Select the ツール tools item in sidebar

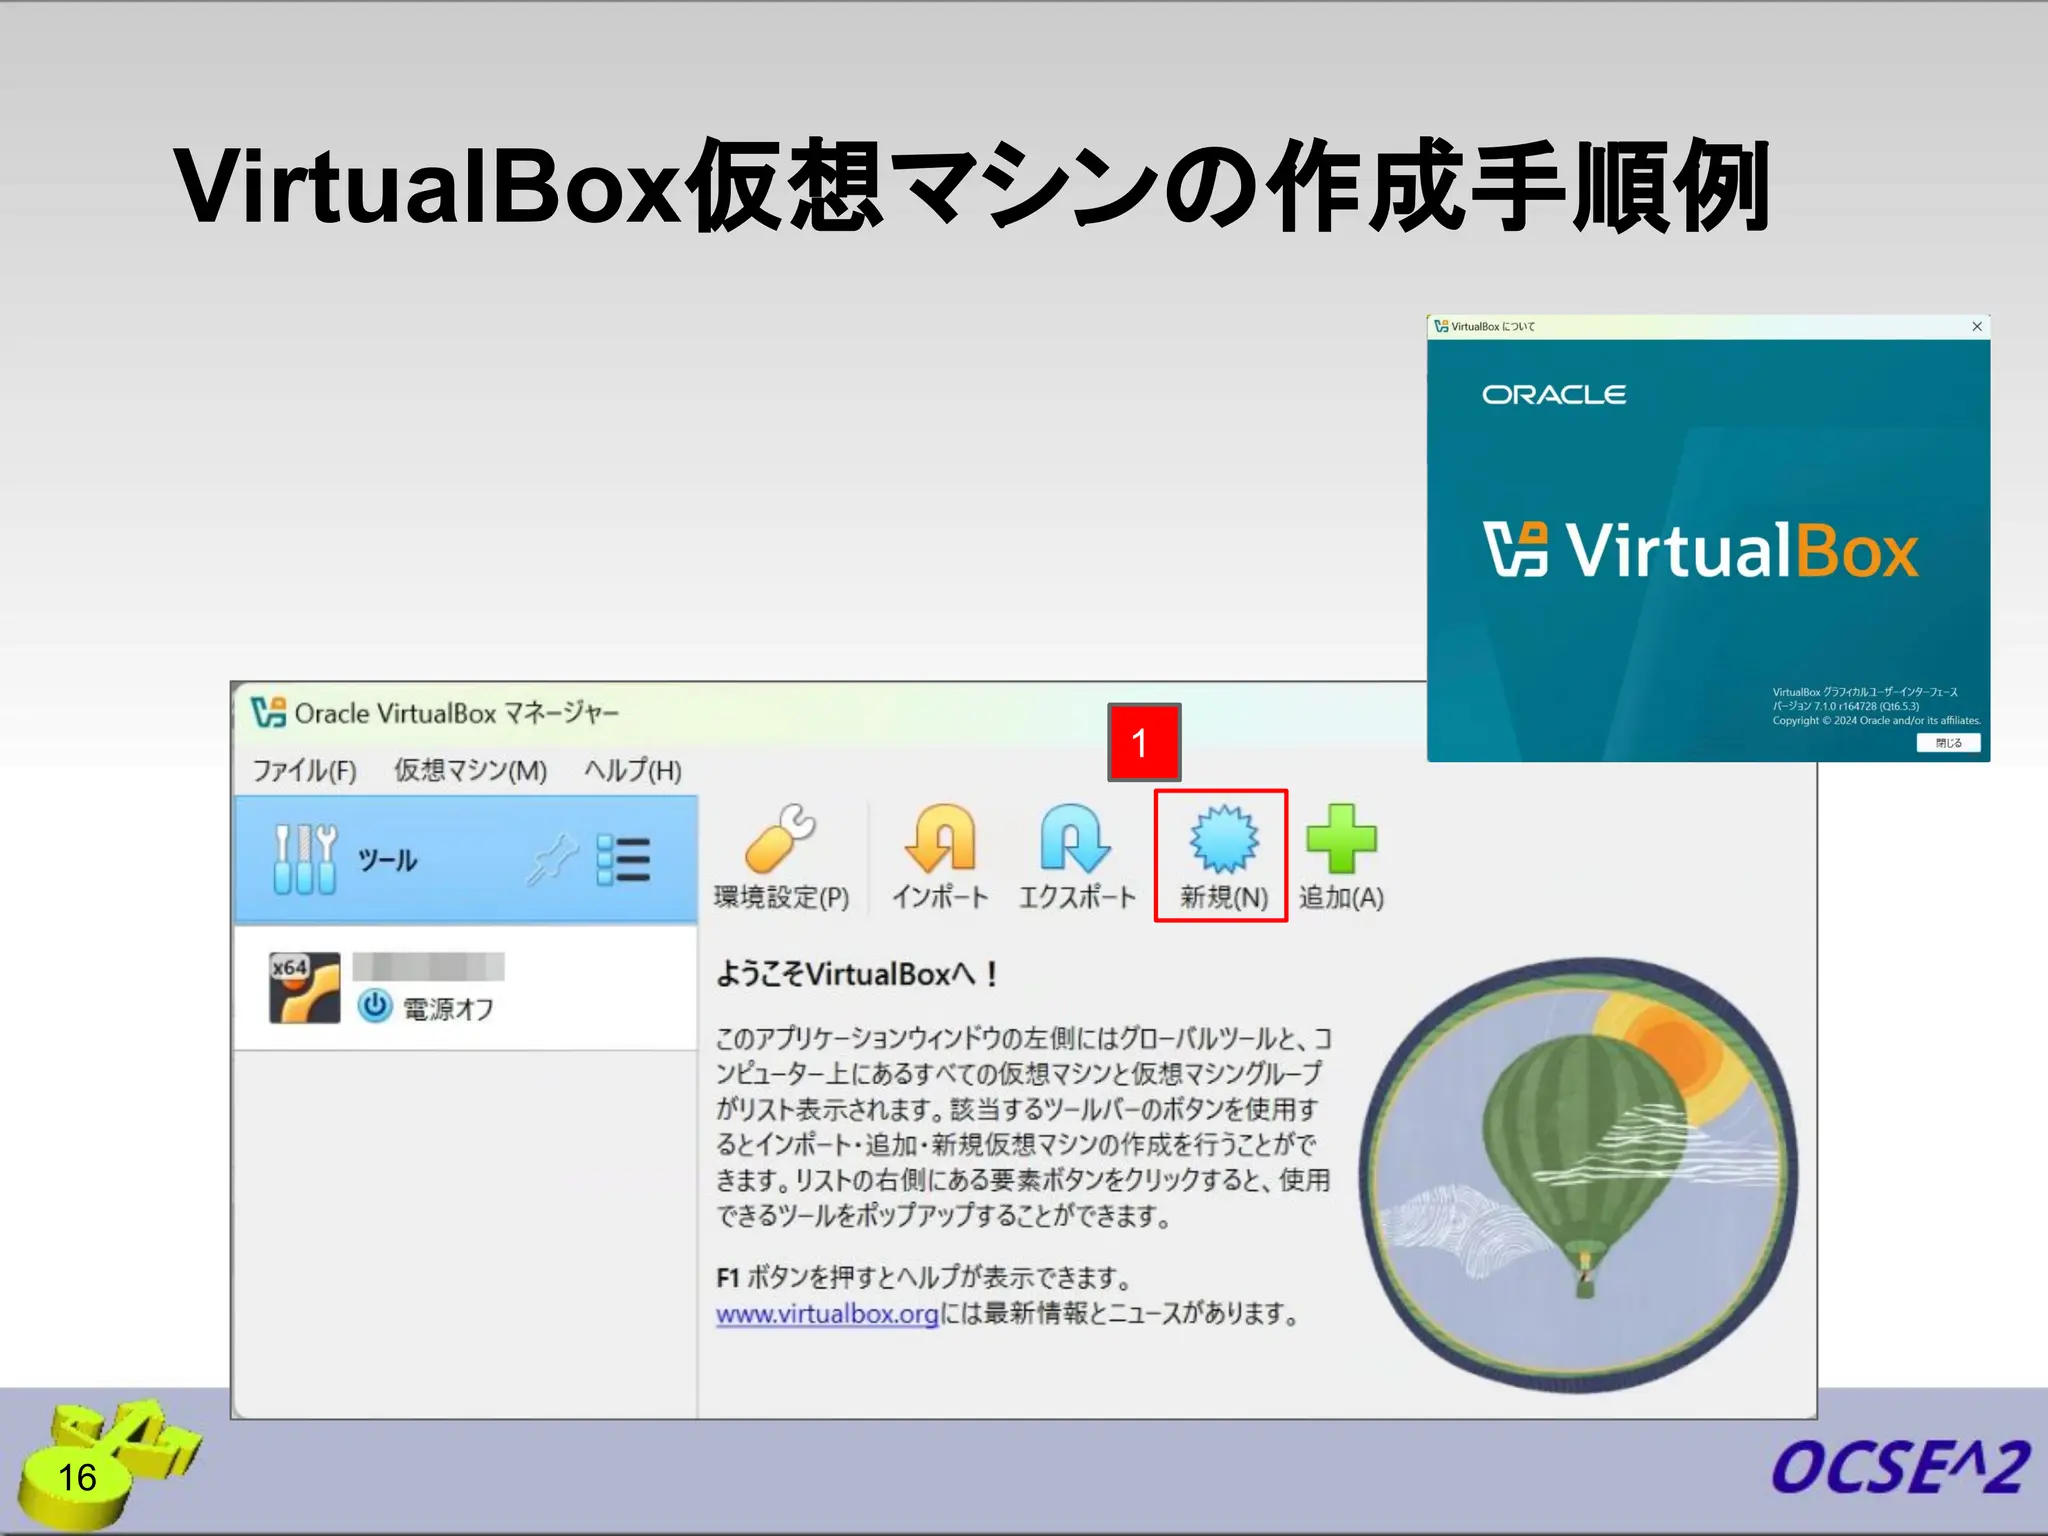click(x=466, y=859)
